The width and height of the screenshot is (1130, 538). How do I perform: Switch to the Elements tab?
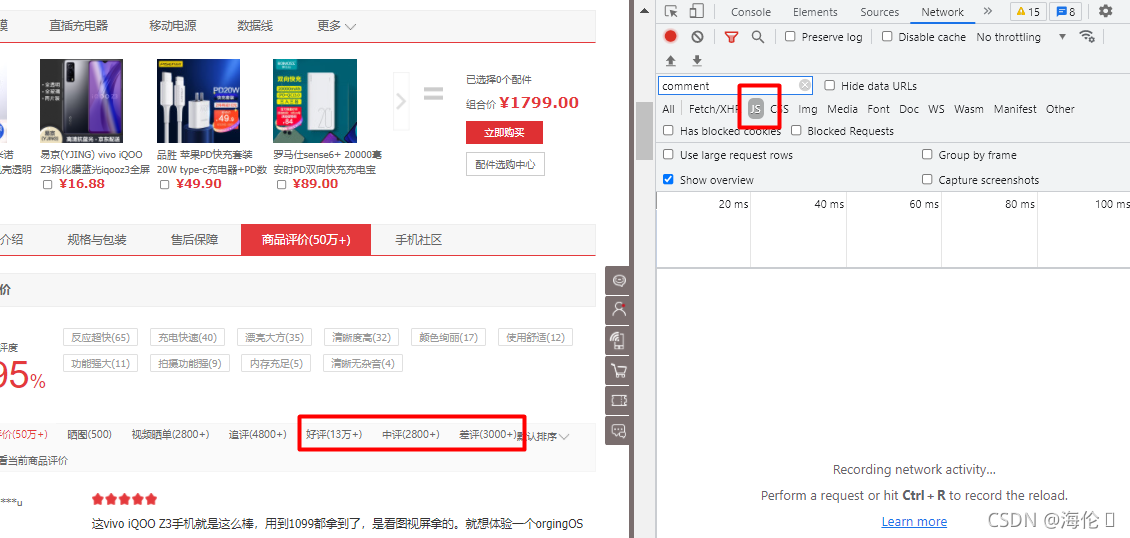point(815,12)
